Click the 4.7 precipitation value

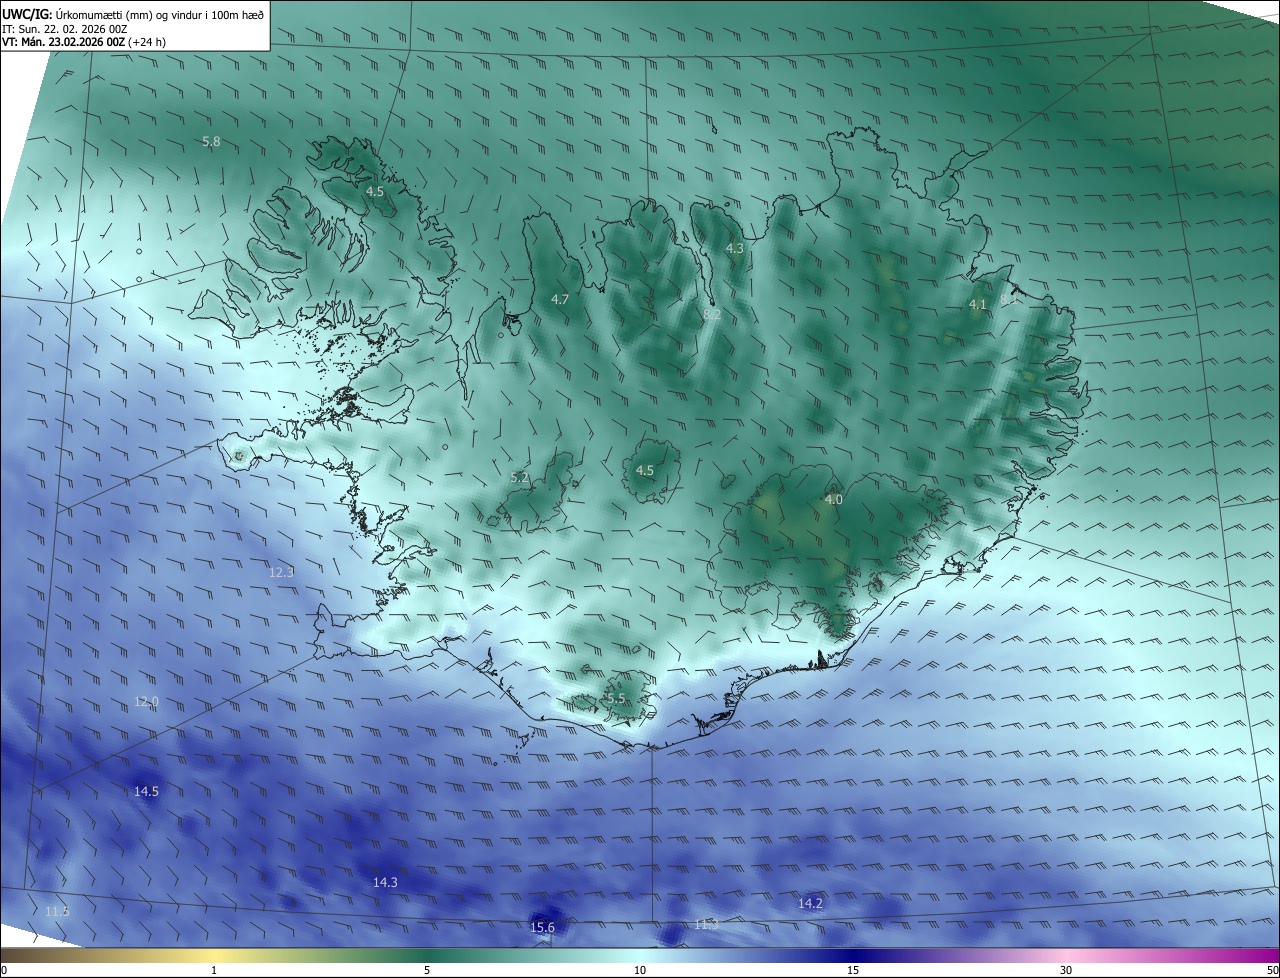560,299
